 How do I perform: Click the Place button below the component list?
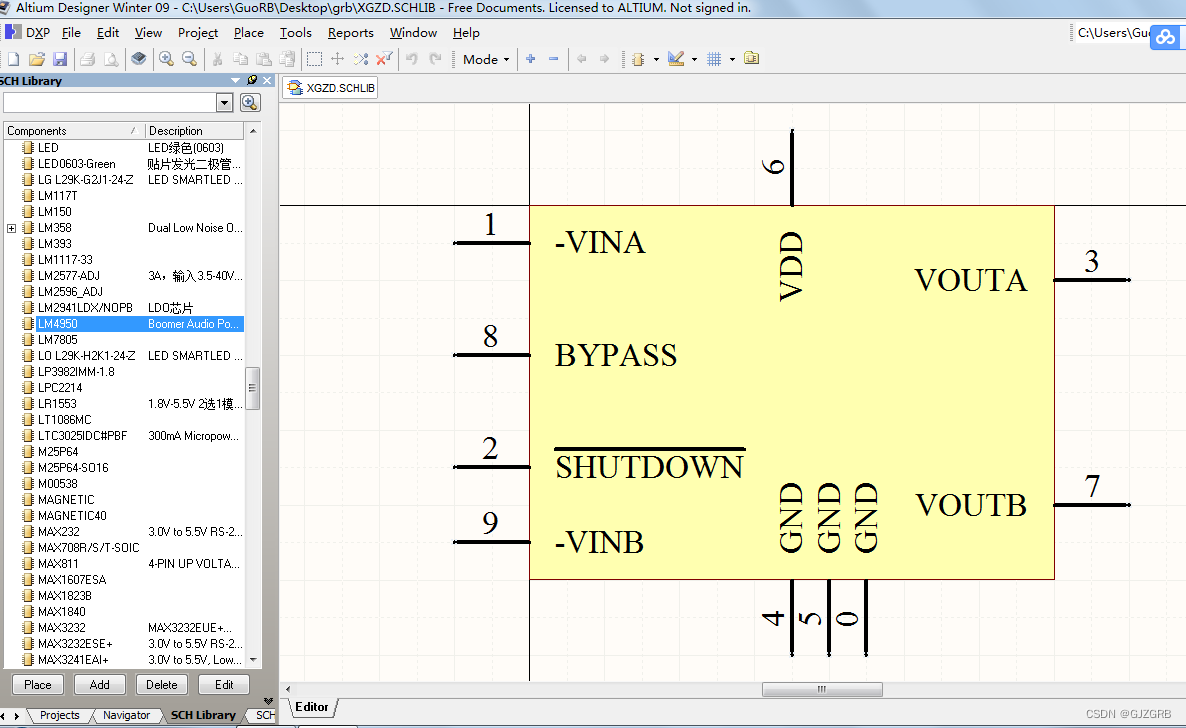click(37, 684)
